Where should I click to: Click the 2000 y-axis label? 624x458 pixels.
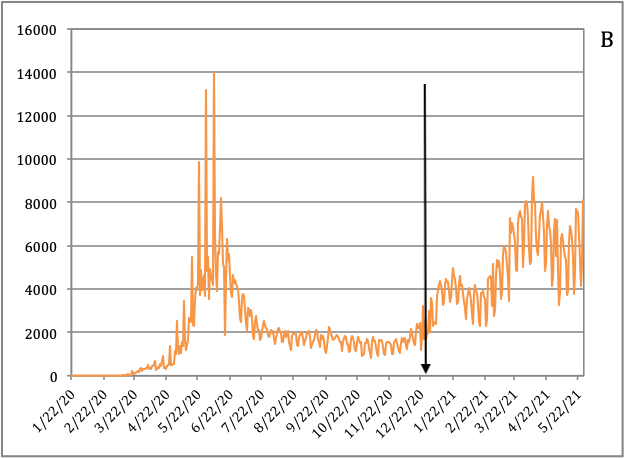click(x=41, y=333)
